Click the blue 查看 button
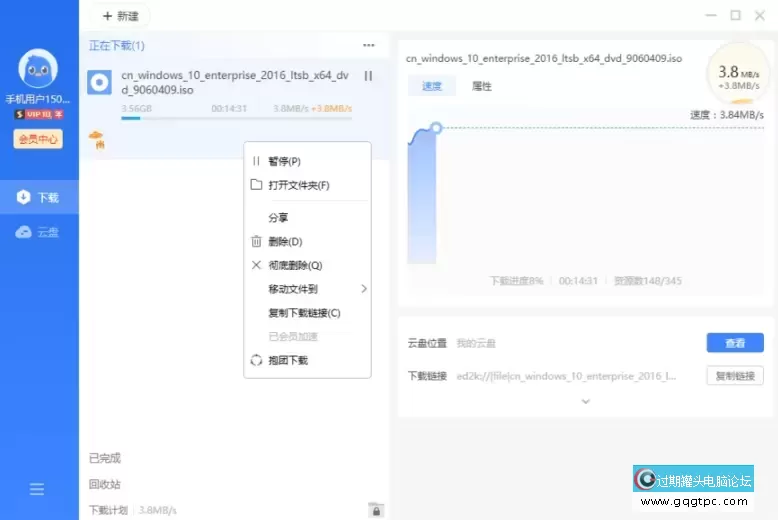Screen dimensions: 778x520 coord(735,343)
